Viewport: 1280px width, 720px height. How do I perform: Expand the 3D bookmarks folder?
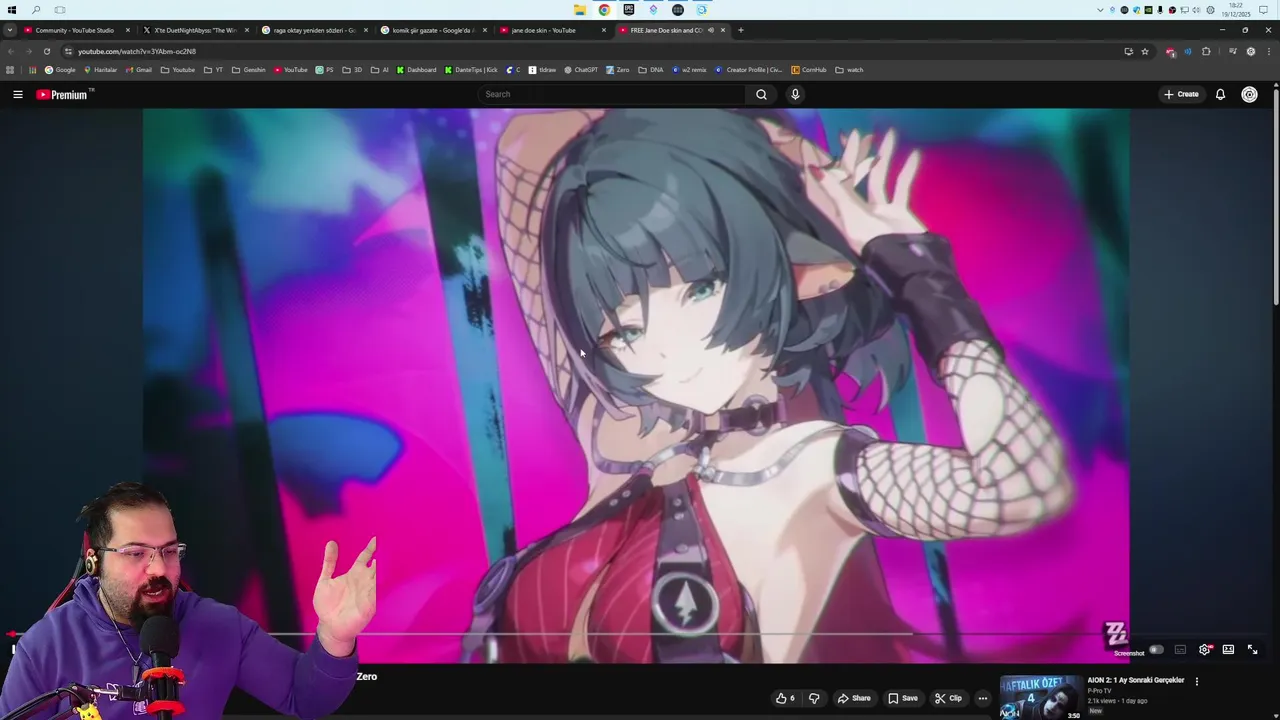[x=352, y=70]
